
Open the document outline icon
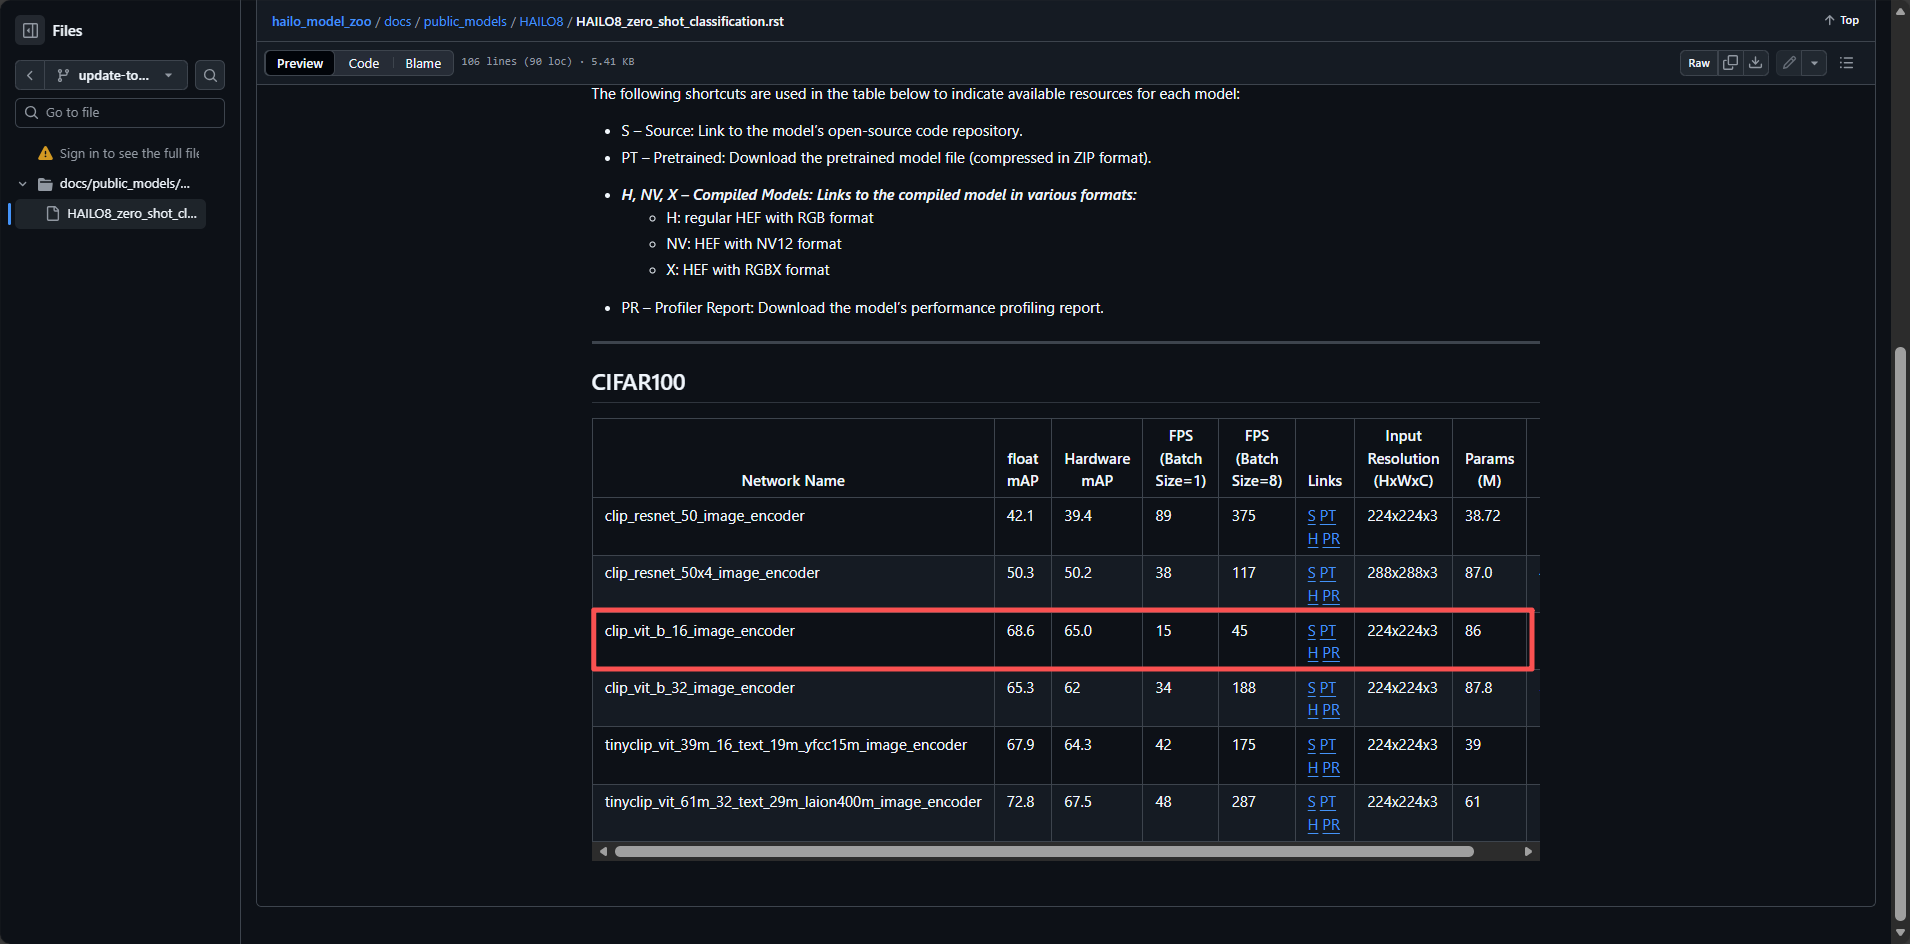pos(1846,63)
